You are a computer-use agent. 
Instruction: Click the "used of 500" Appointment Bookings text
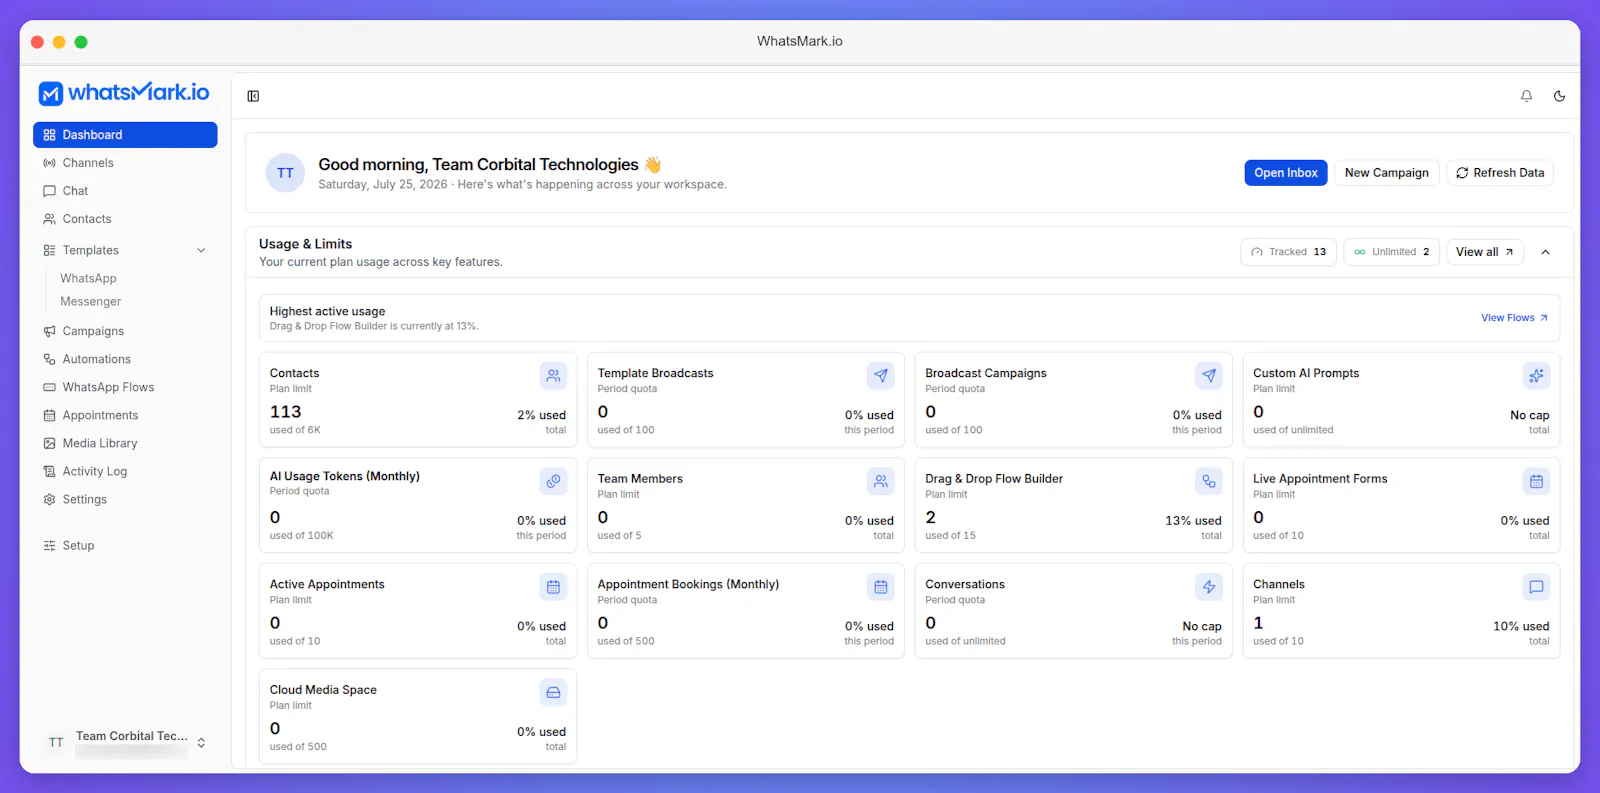[626, 641]
